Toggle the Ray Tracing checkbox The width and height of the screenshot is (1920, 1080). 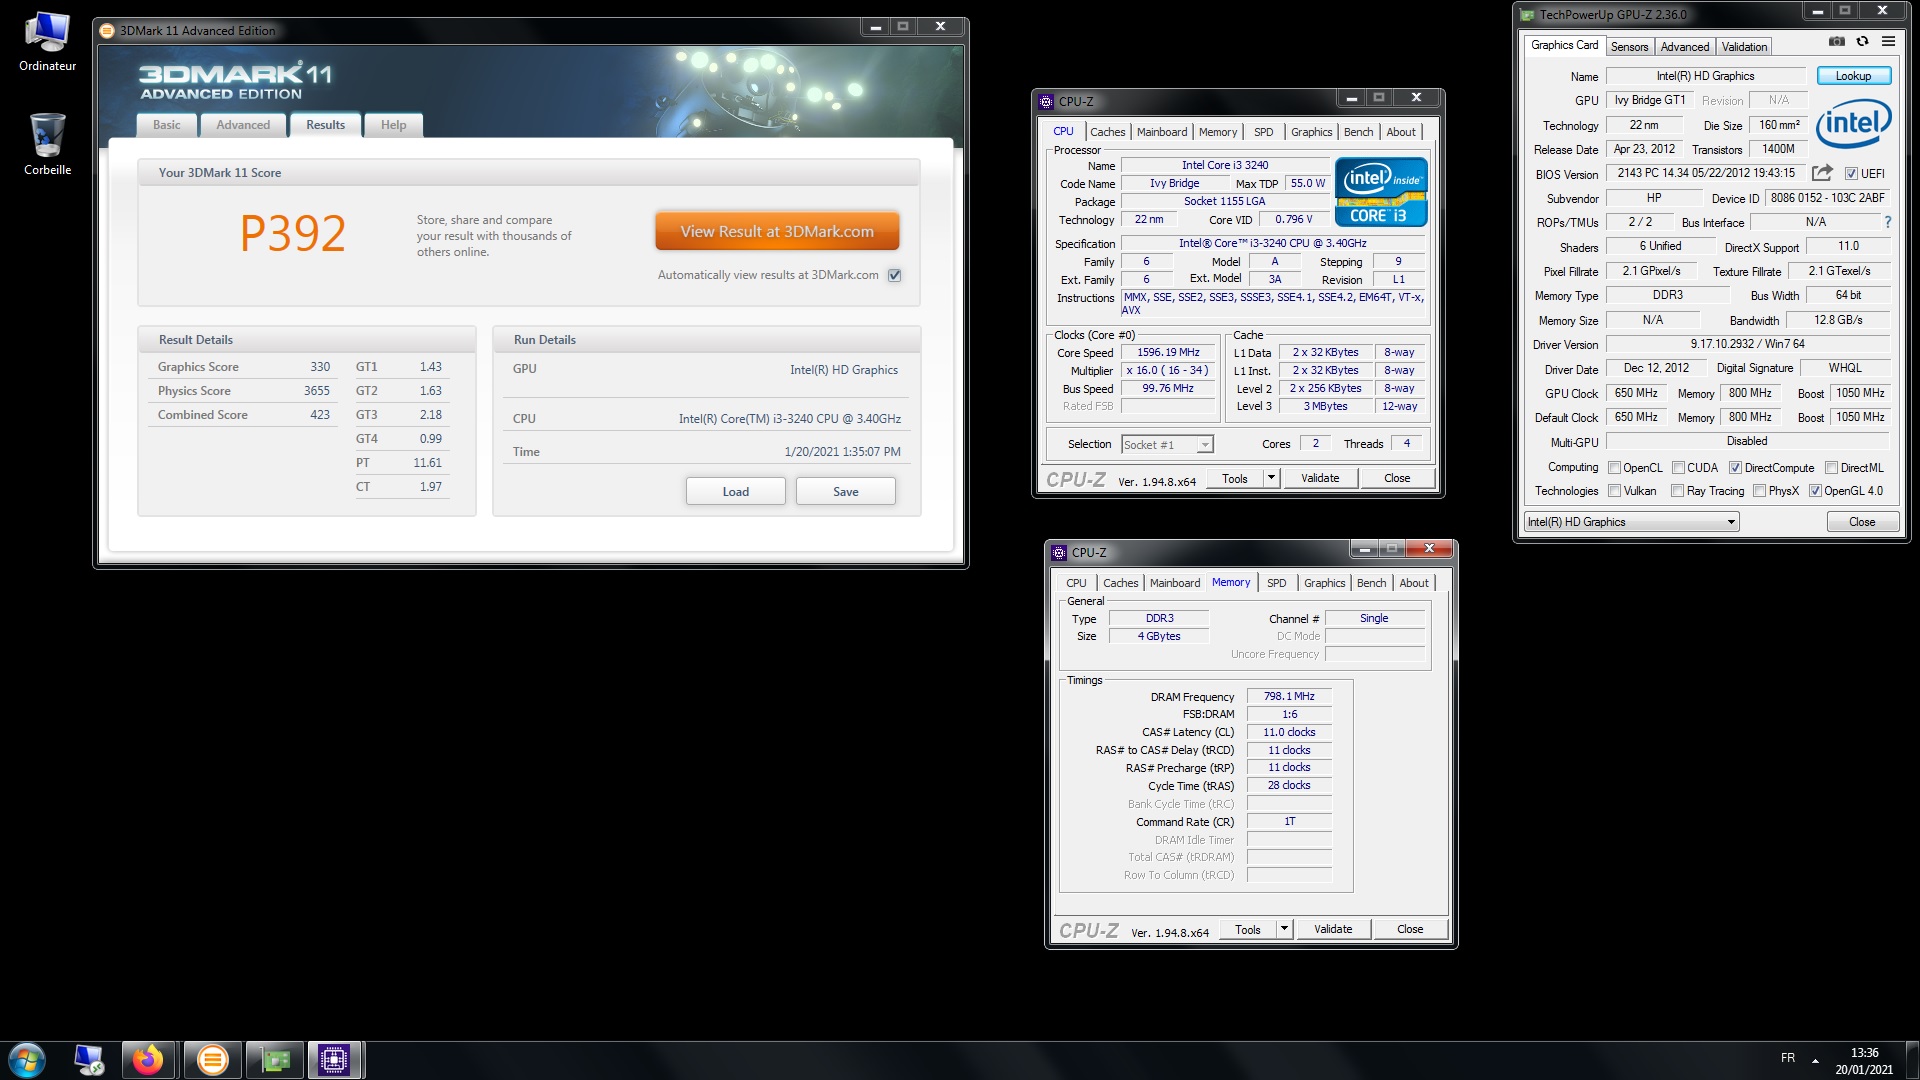click(1678, 491)
